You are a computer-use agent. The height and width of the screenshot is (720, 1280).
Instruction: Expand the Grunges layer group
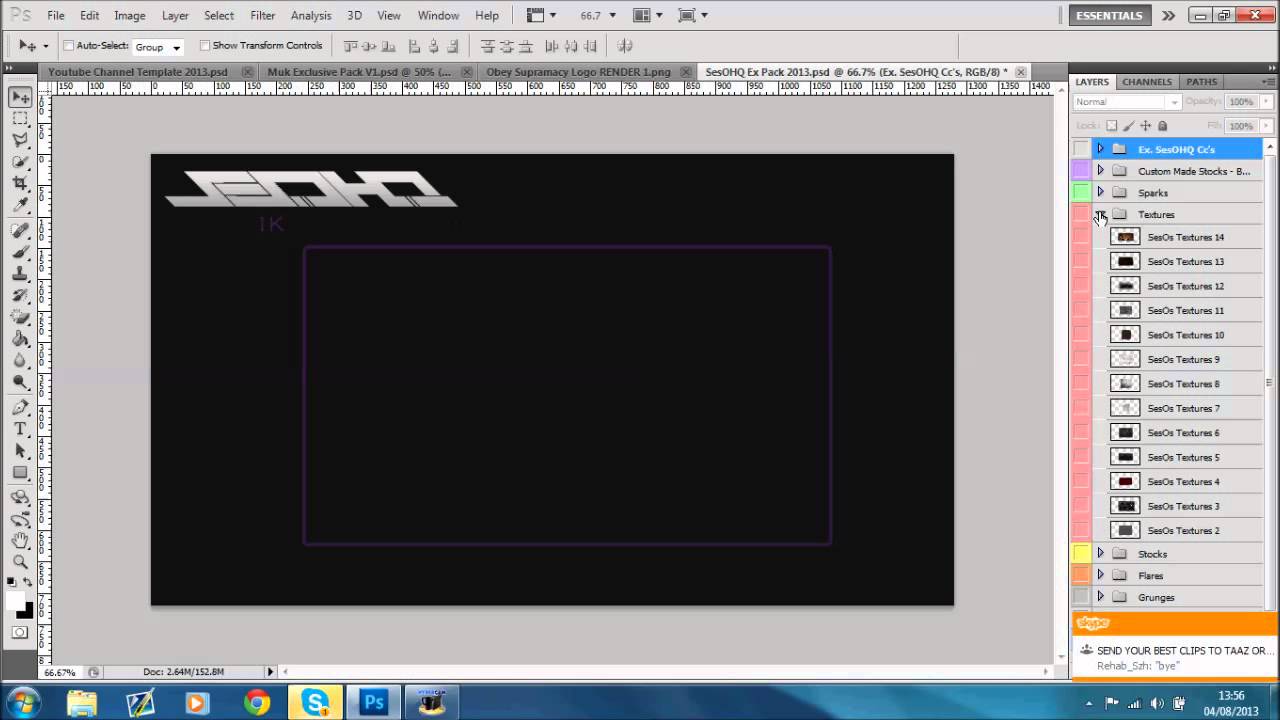(x=1100, y=598)
